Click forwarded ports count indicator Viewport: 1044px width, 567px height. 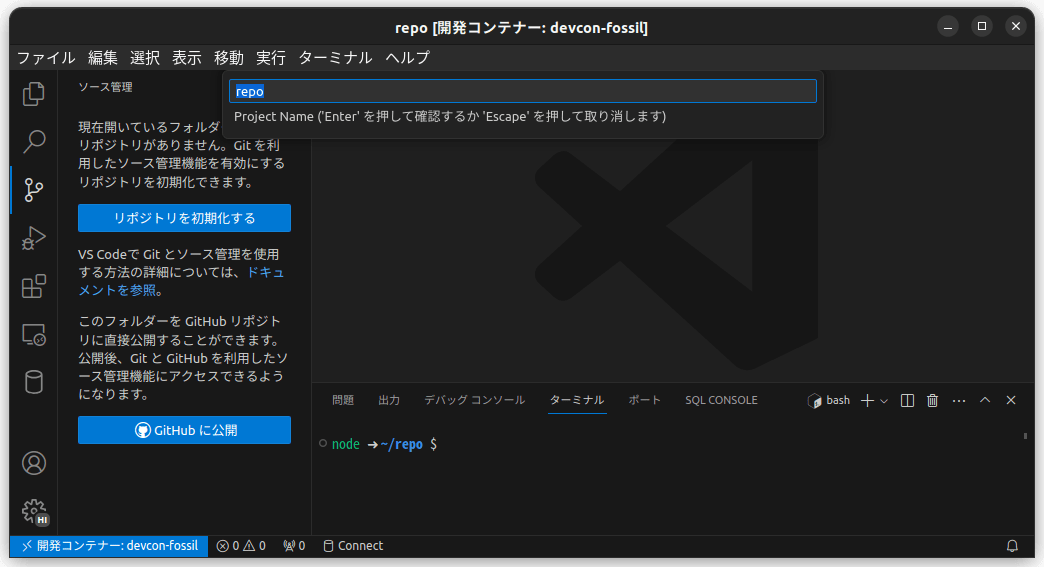click(294, 546)
